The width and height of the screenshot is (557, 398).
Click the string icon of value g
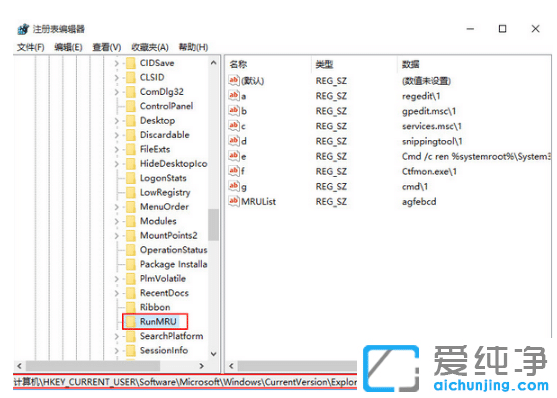click(x=233, y=186)
